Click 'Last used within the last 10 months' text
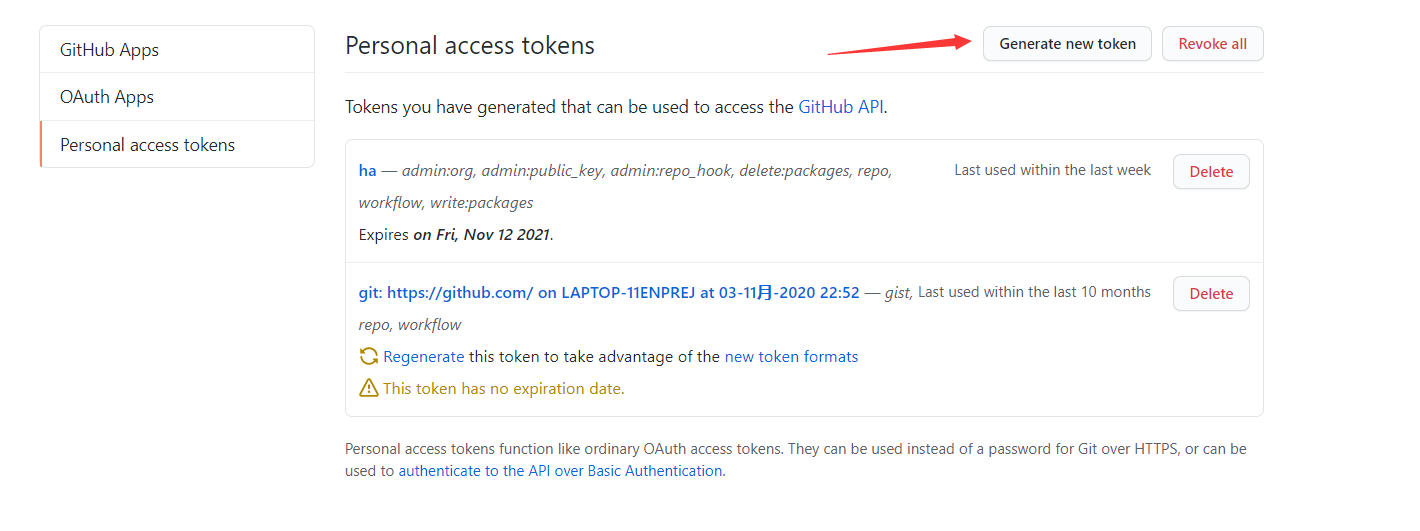 coord(1034,292)
